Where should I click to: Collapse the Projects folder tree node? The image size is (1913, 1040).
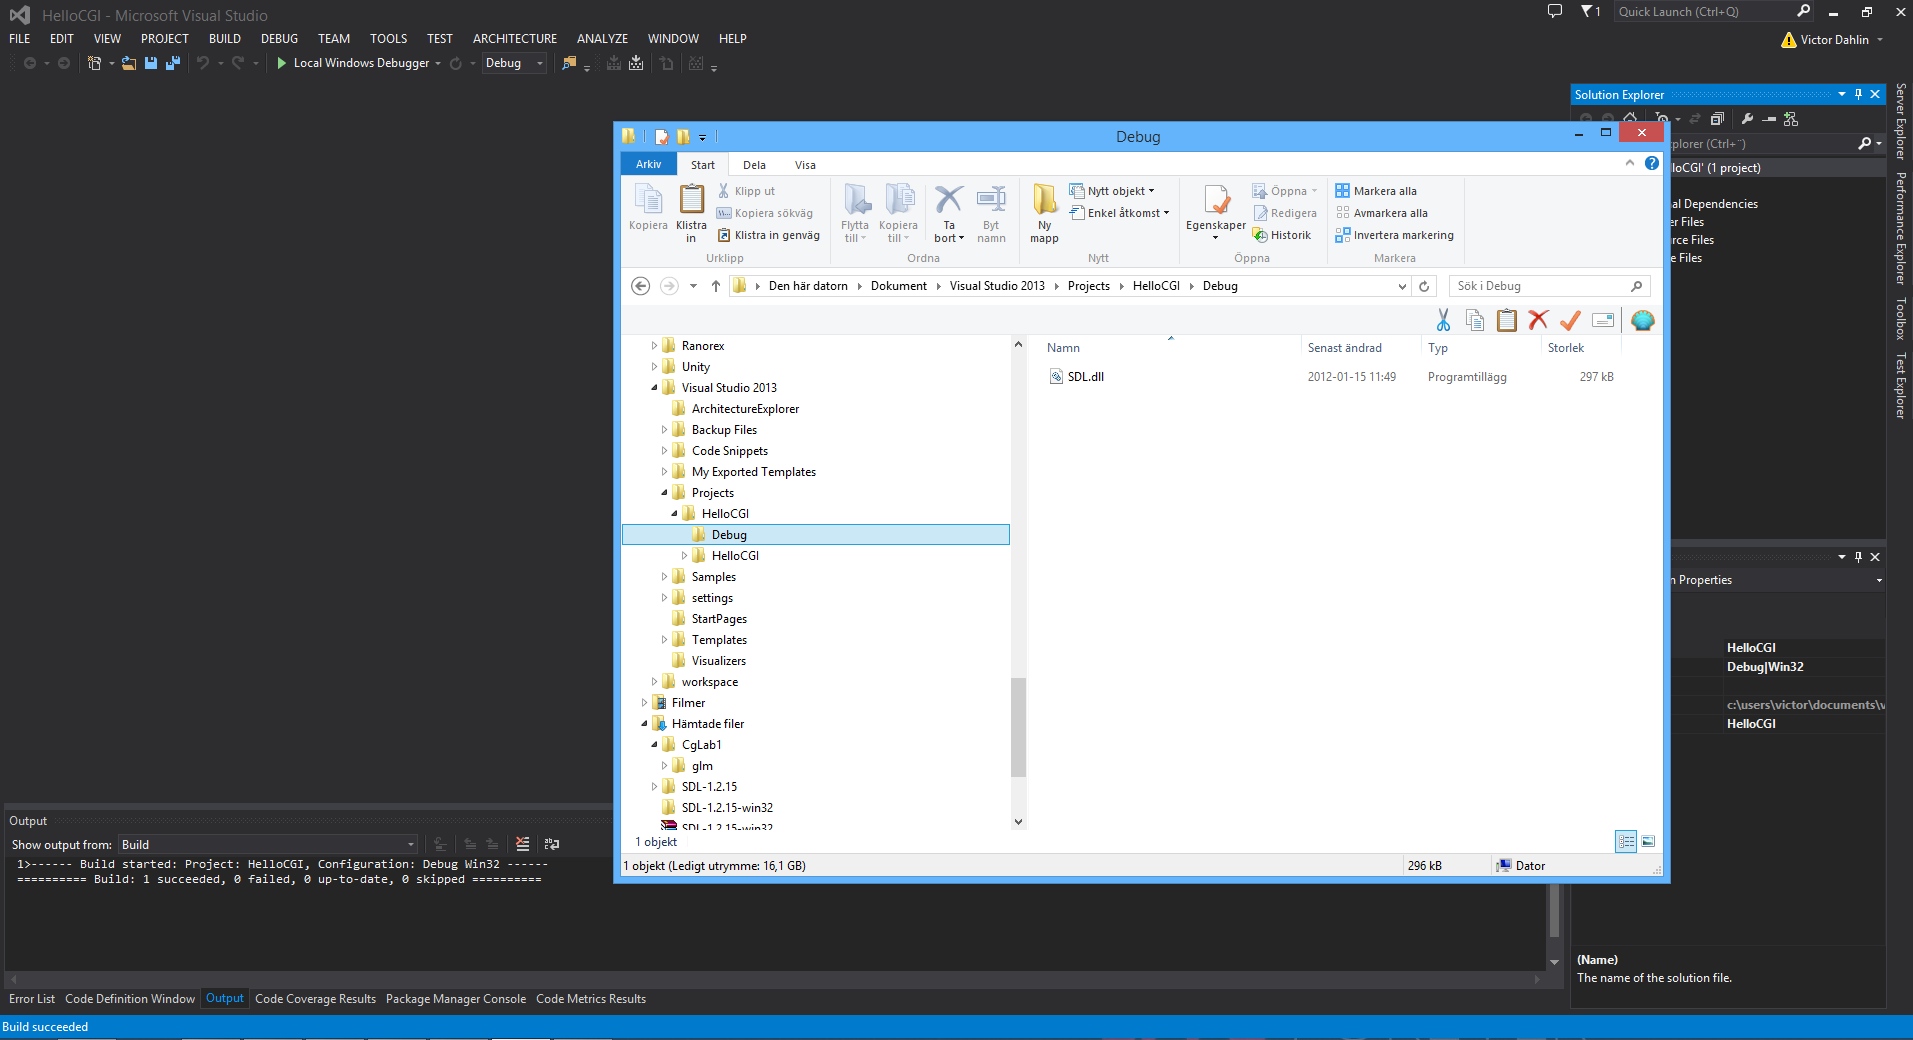pos(664,493)
